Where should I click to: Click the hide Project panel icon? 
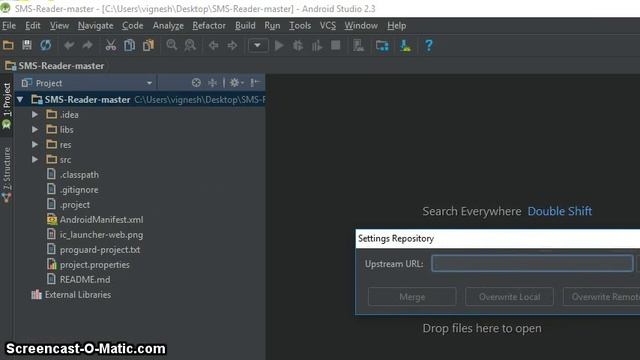tap(255, 83)
